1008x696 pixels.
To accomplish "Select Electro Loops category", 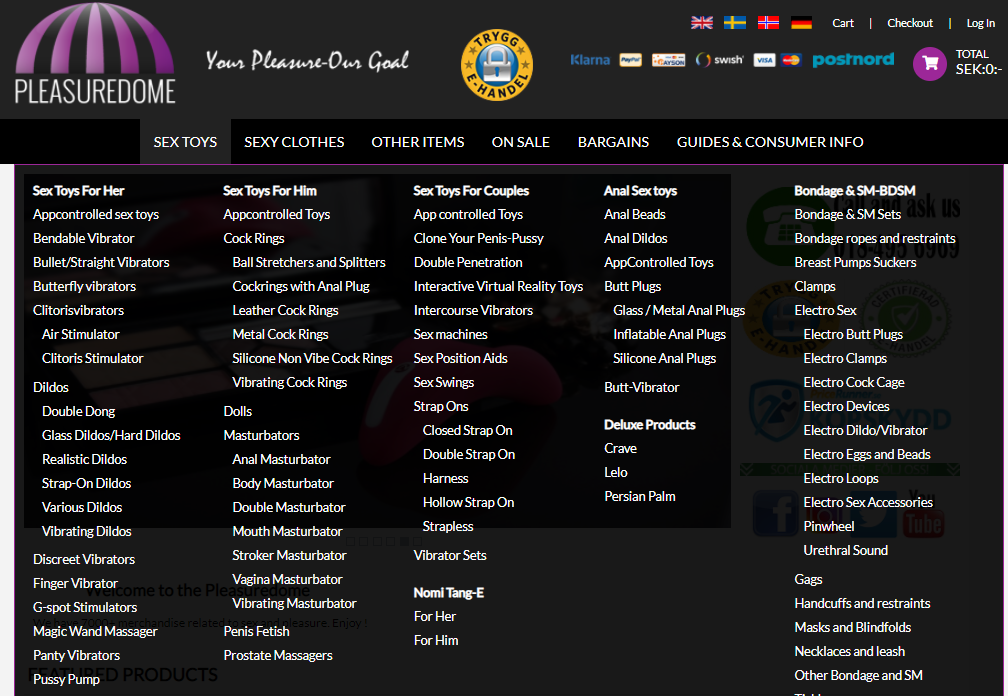I will [x=841, y=479].
